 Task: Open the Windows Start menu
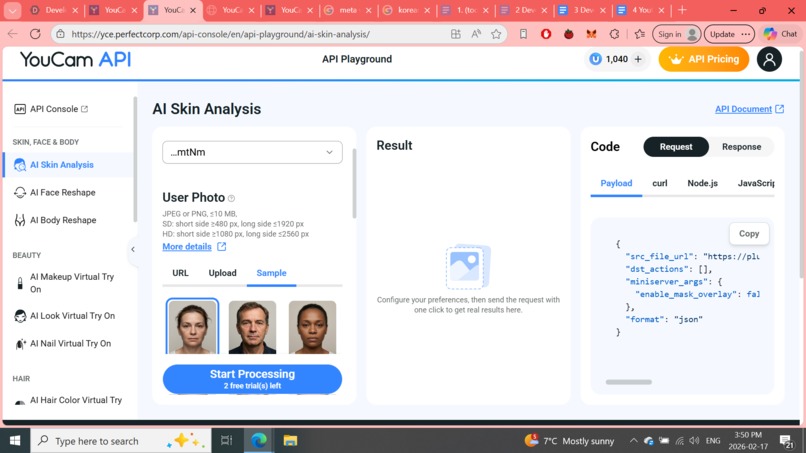coord(15,441)
